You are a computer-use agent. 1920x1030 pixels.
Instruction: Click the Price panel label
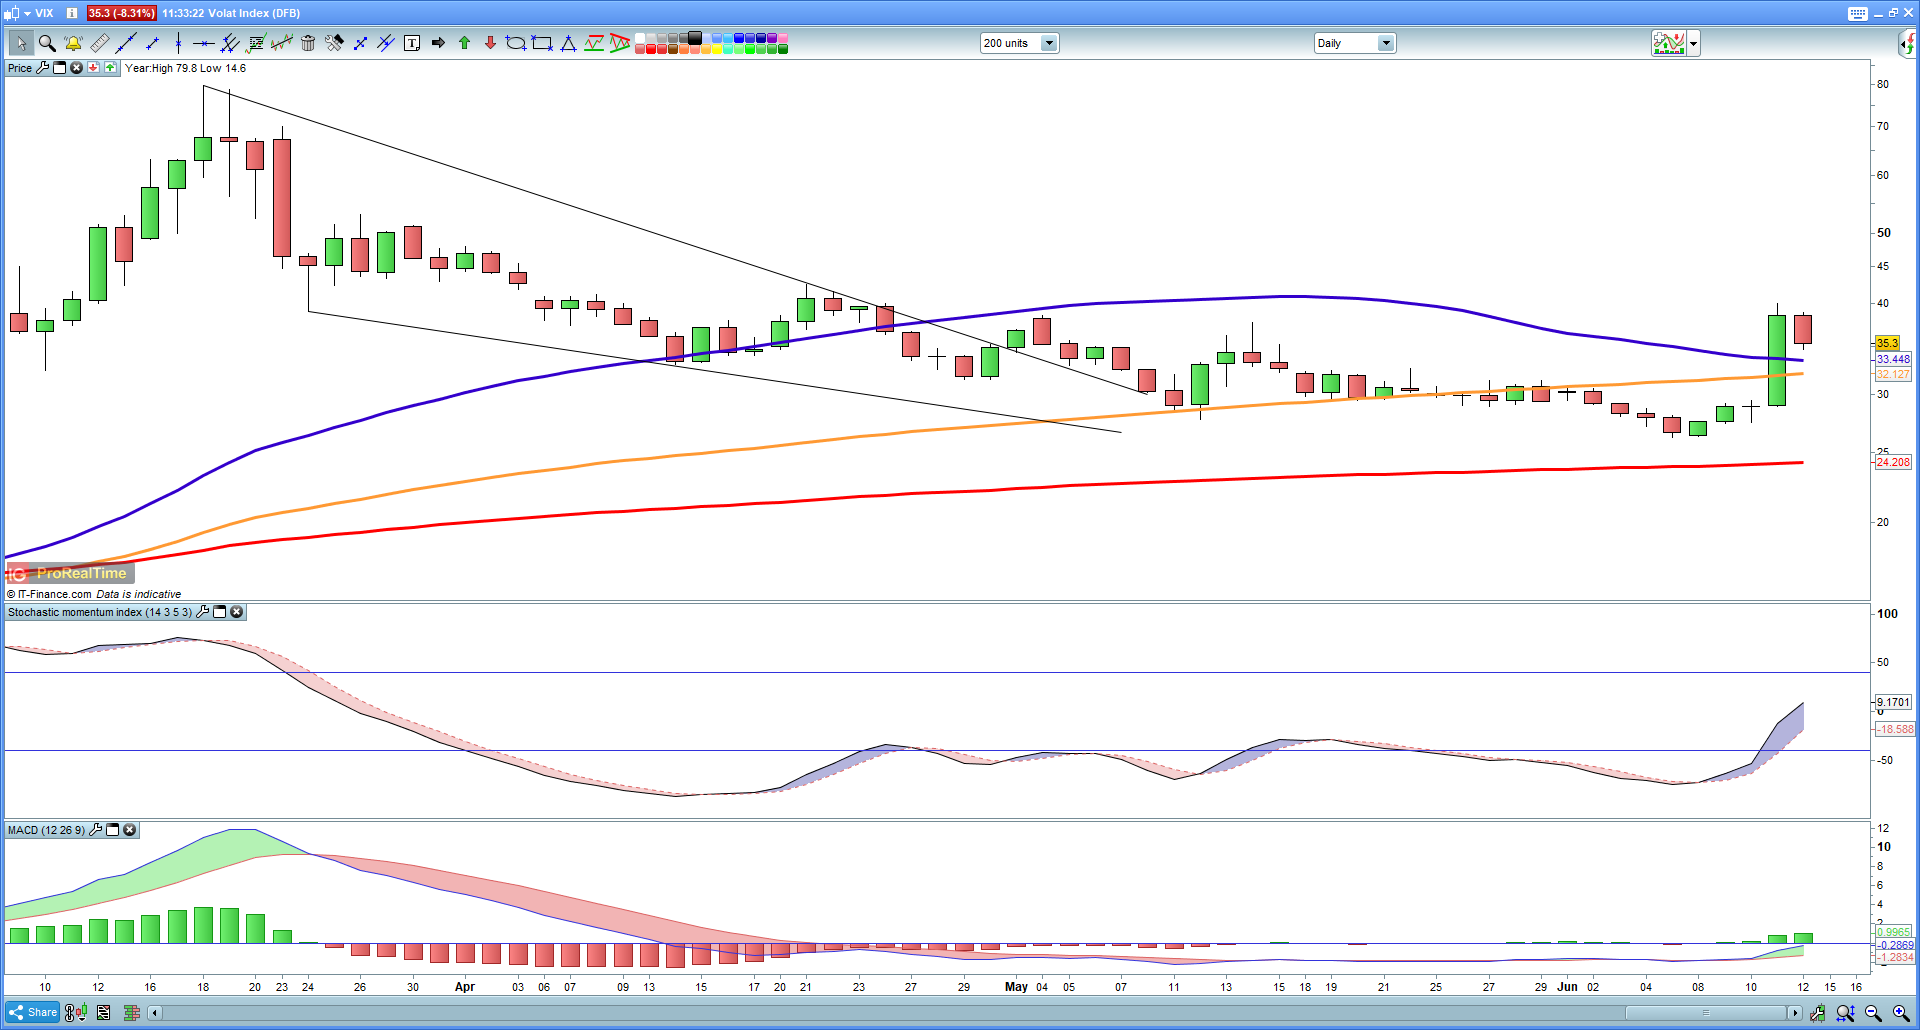coord(20,68)
